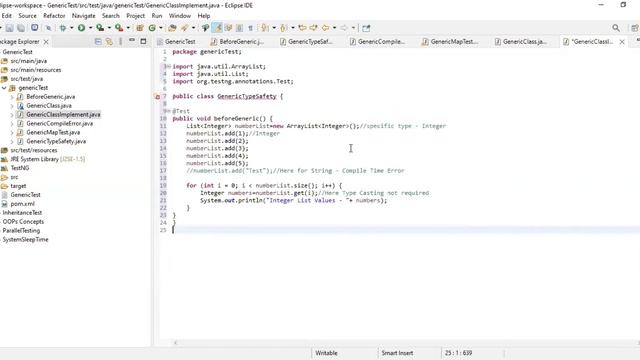
Task: Click the Pin Editor toolbar icon
Action: click(x=366, y=28)
